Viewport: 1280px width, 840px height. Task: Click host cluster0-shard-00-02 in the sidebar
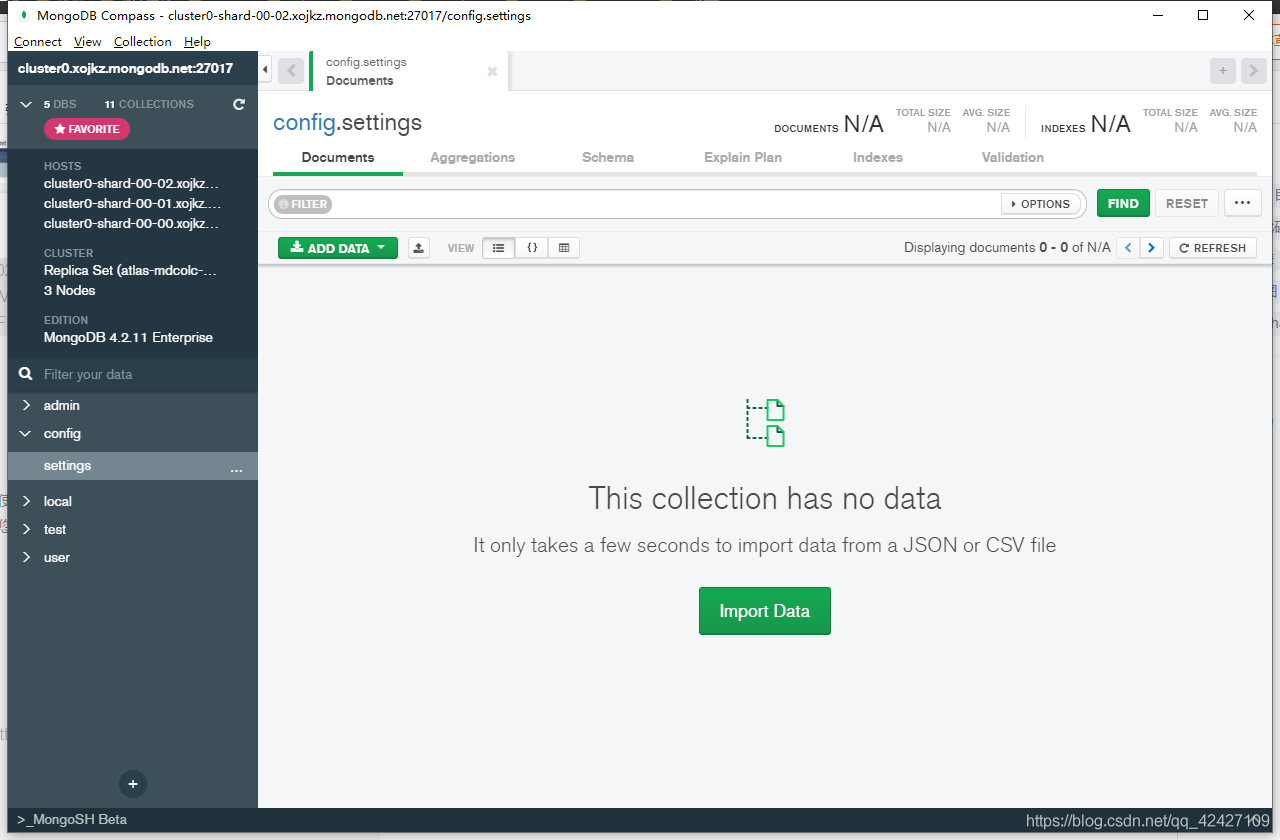pyautogui.click(x=131, y=184)
